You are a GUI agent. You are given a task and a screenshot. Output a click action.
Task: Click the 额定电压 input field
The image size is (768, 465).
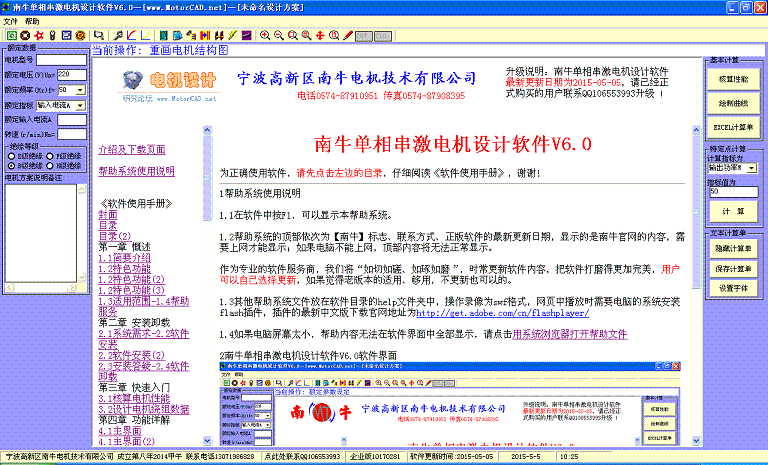pos(73,75)
